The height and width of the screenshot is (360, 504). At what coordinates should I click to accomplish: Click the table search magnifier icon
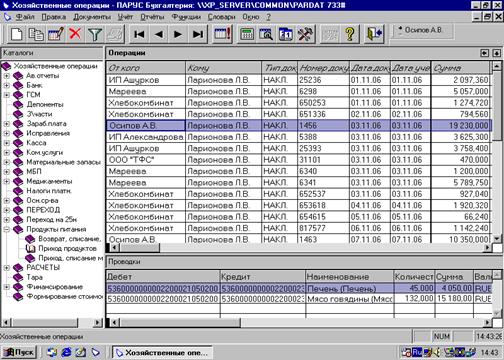[266, 34]
